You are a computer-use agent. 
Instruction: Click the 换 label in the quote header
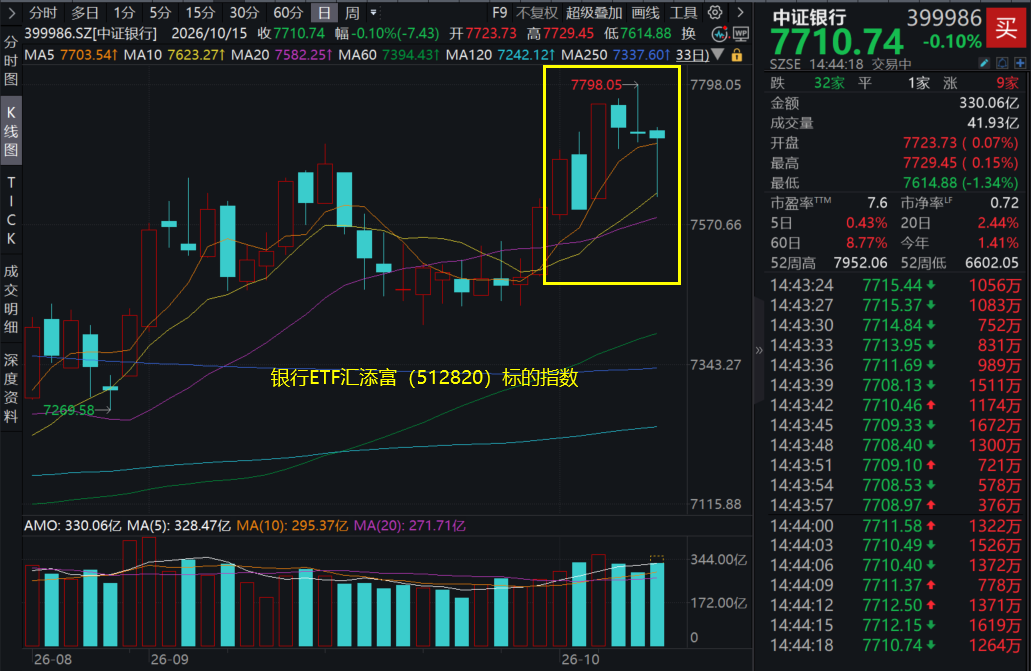pyautogui.click(x=688, y=34)
